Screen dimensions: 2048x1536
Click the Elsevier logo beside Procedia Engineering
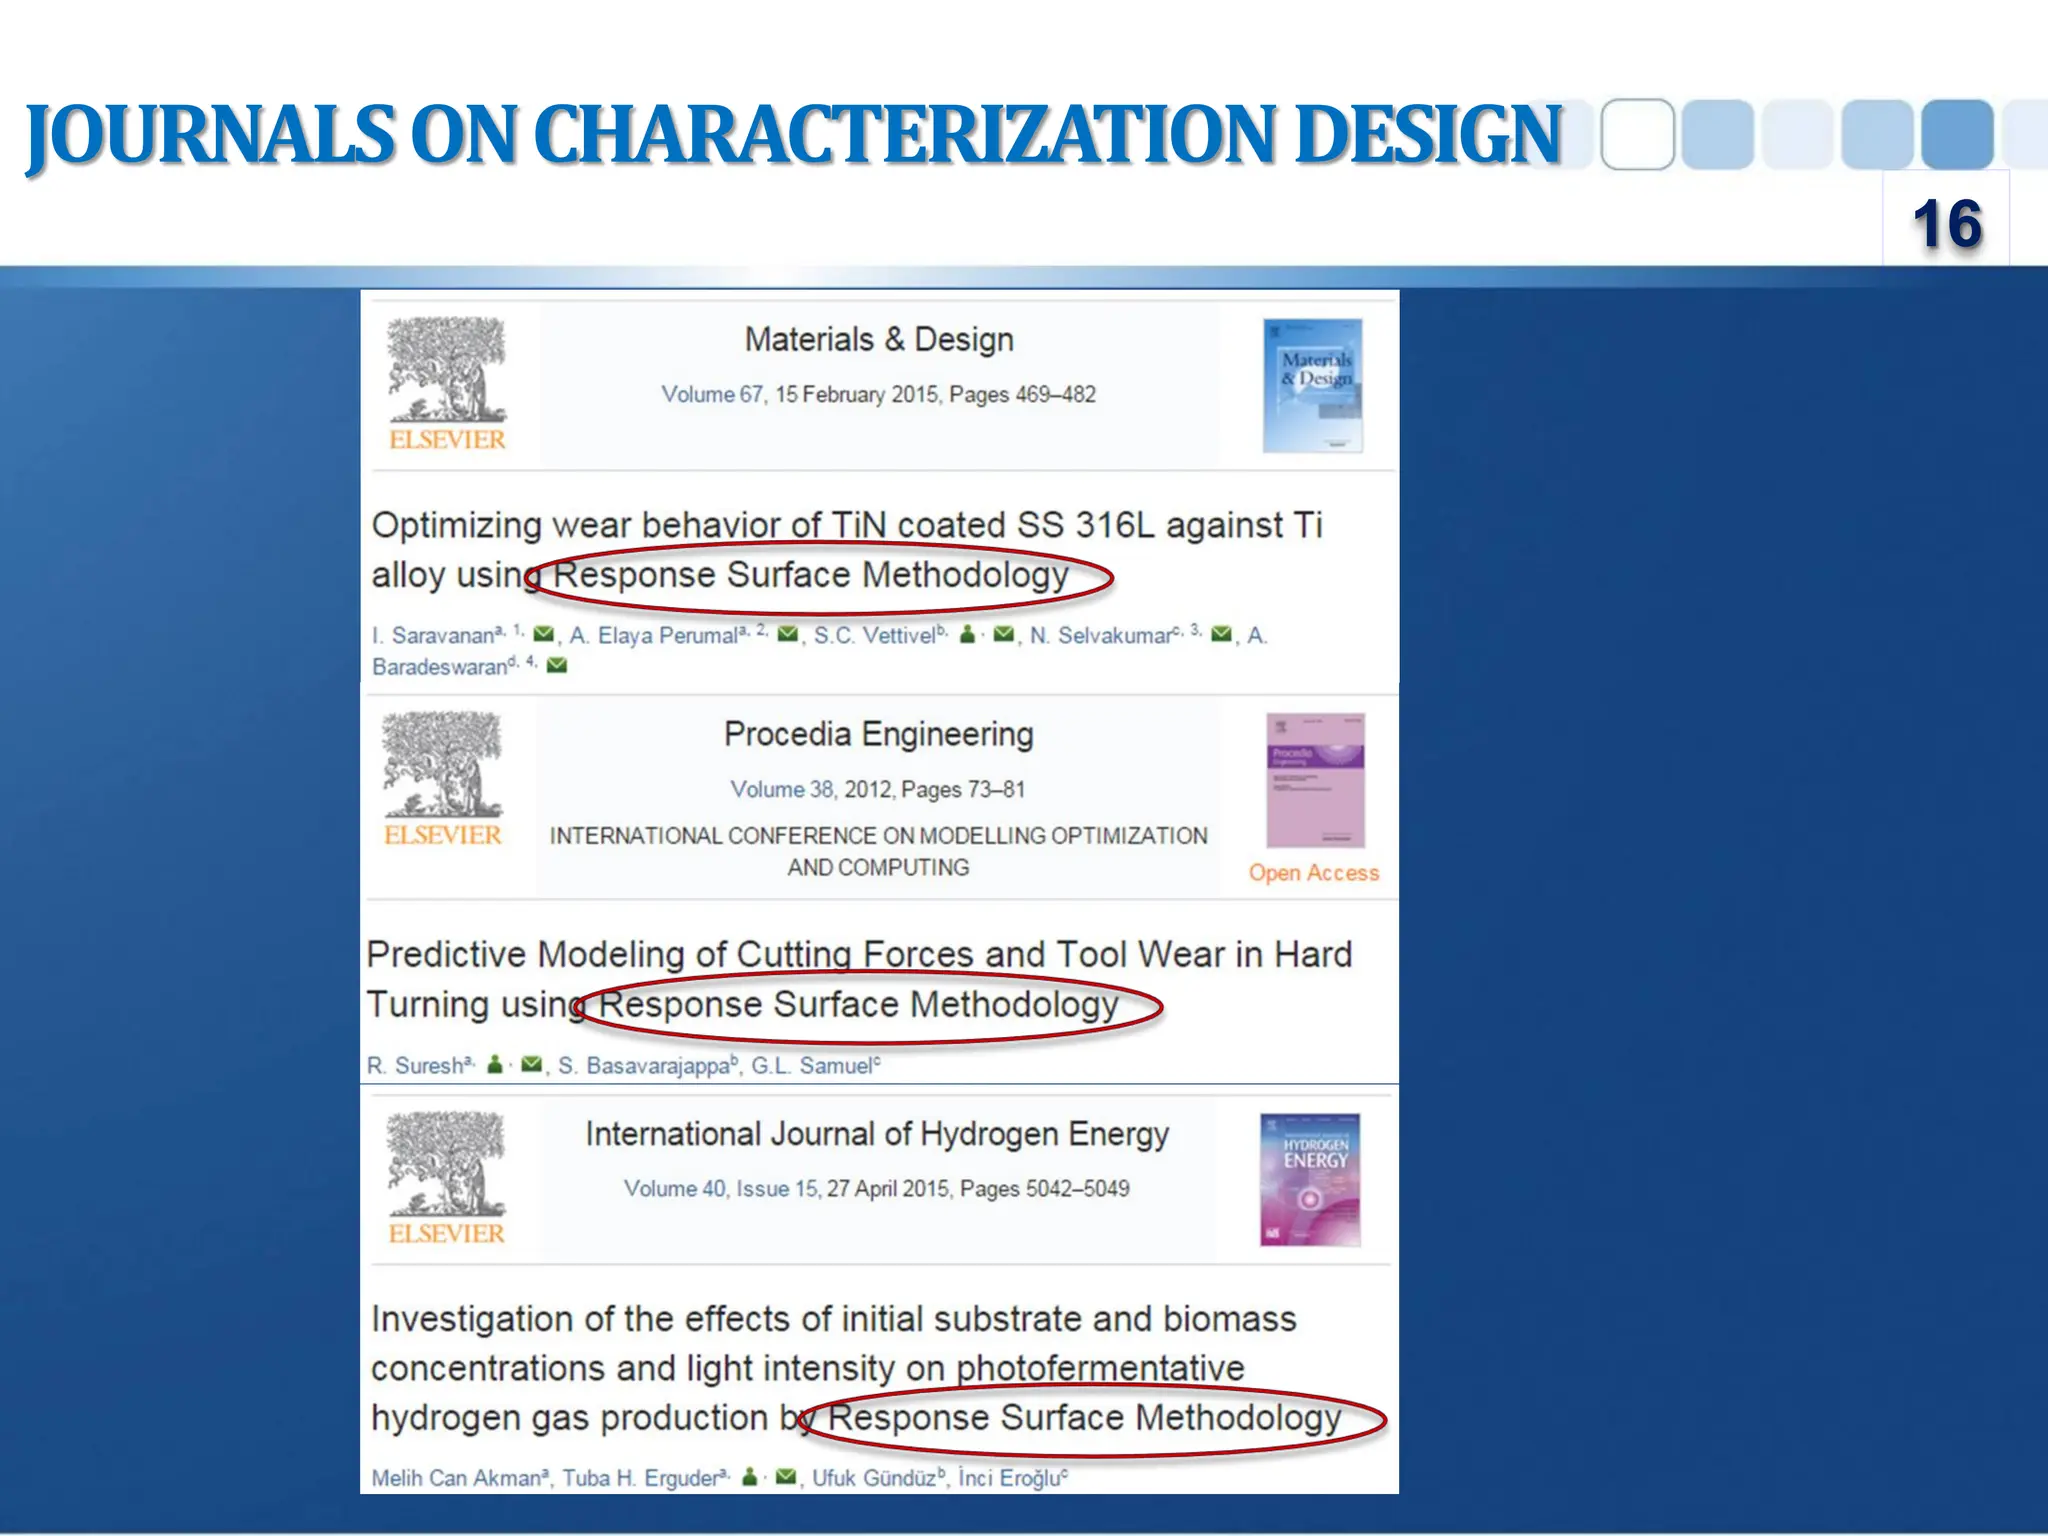tap(443, 780)
